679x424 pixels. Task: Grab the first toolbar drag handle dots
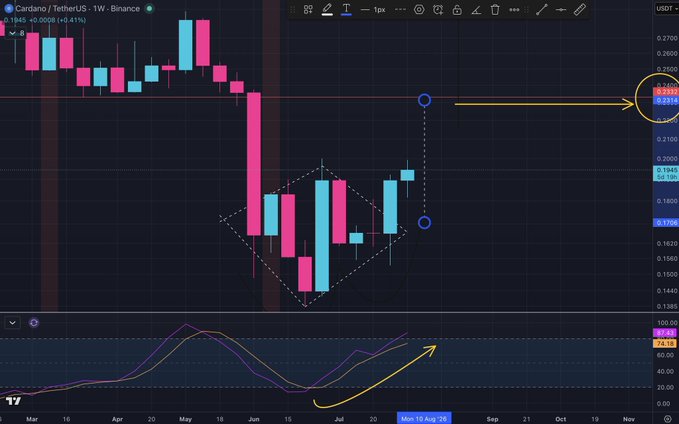point(293,9)
